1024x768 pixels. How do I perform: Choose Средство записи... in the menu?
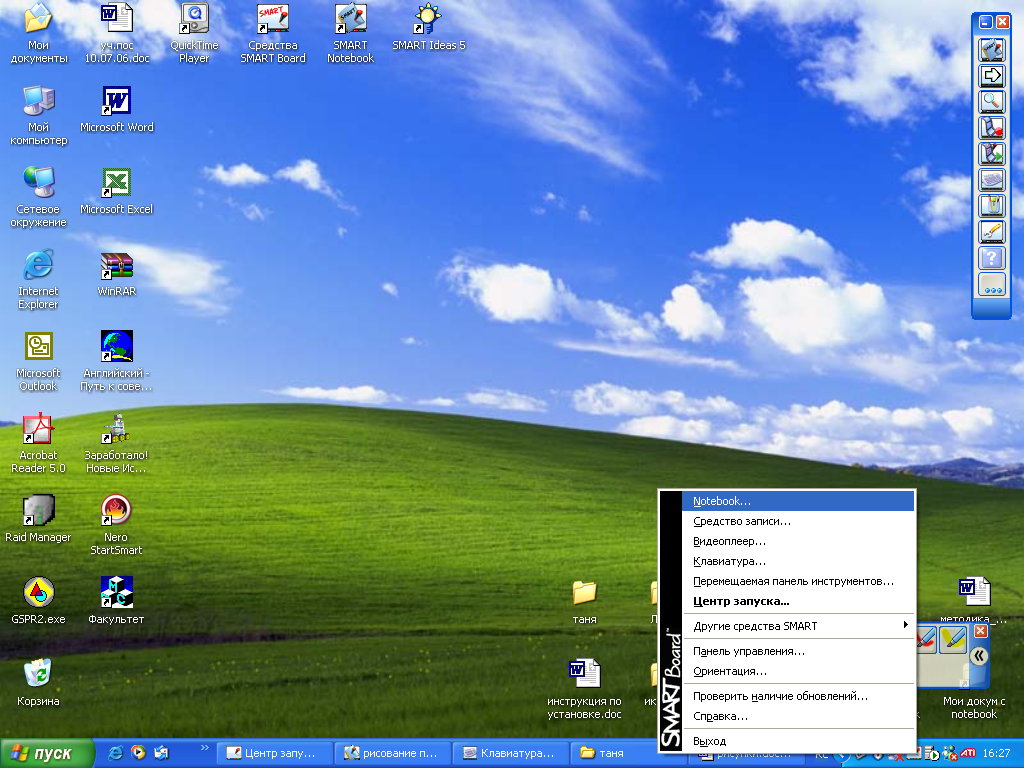798,521
